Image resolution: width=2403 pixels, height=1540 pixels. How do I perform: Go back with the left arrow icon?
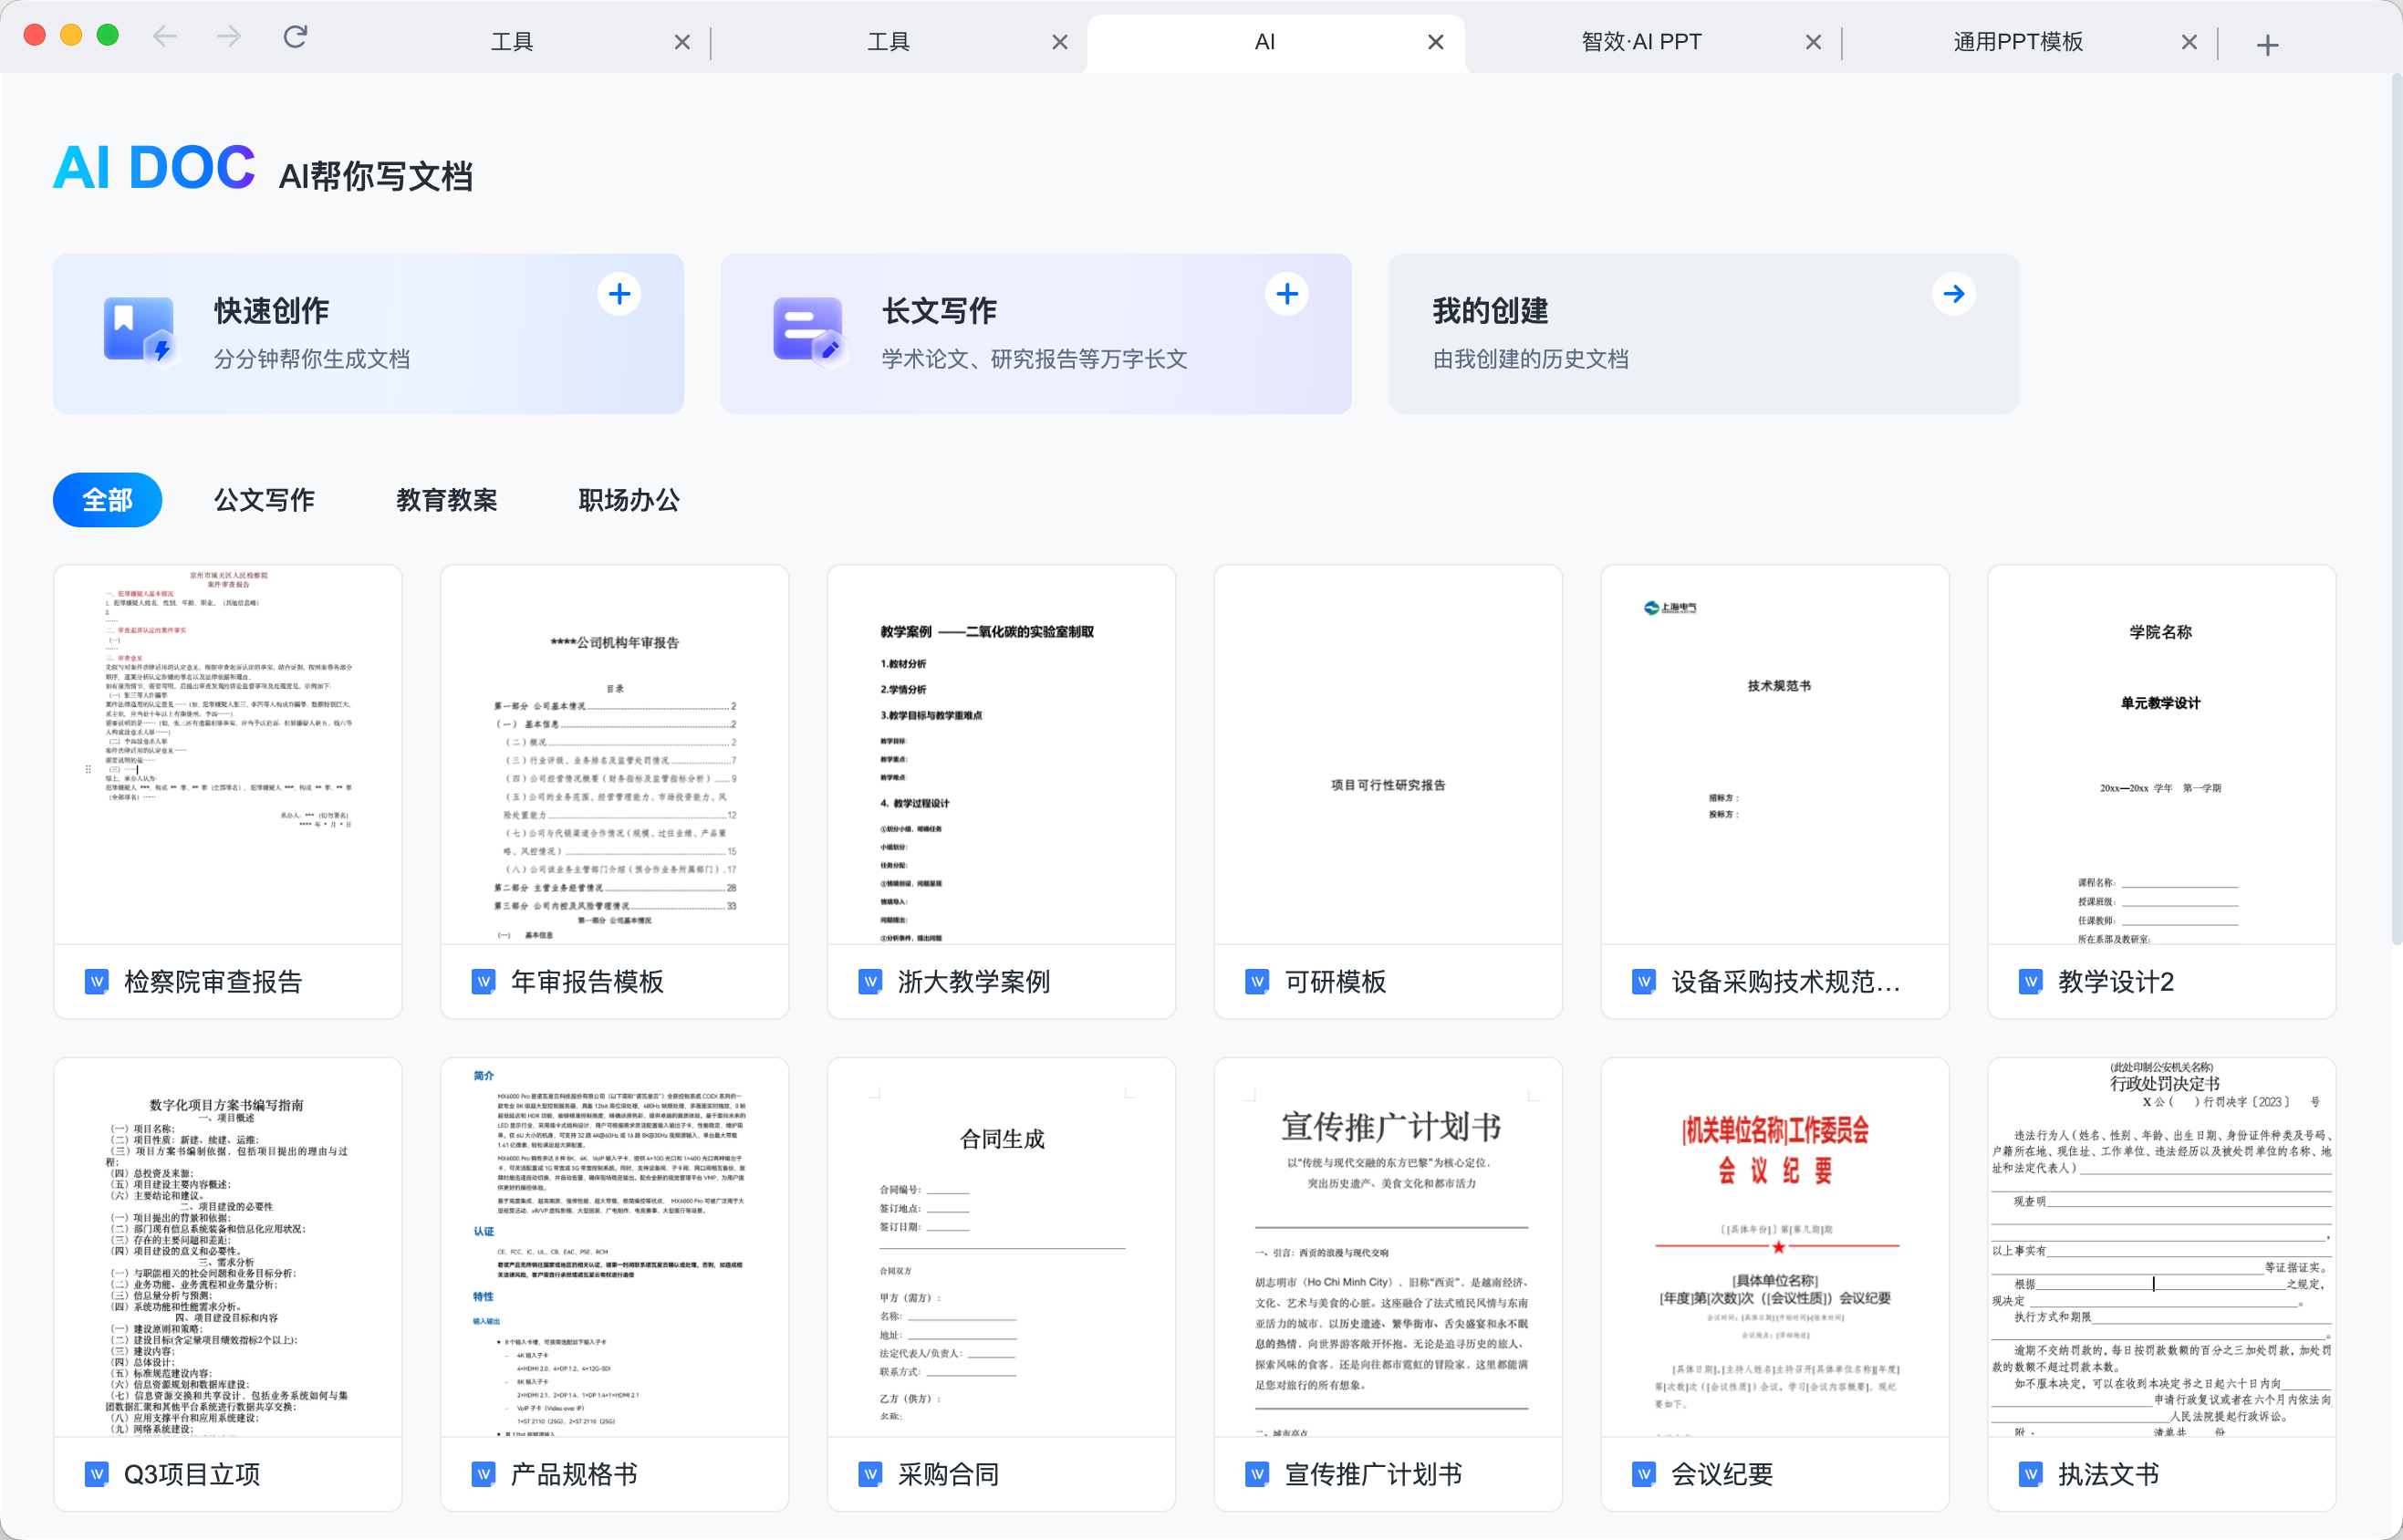(165, 38)
